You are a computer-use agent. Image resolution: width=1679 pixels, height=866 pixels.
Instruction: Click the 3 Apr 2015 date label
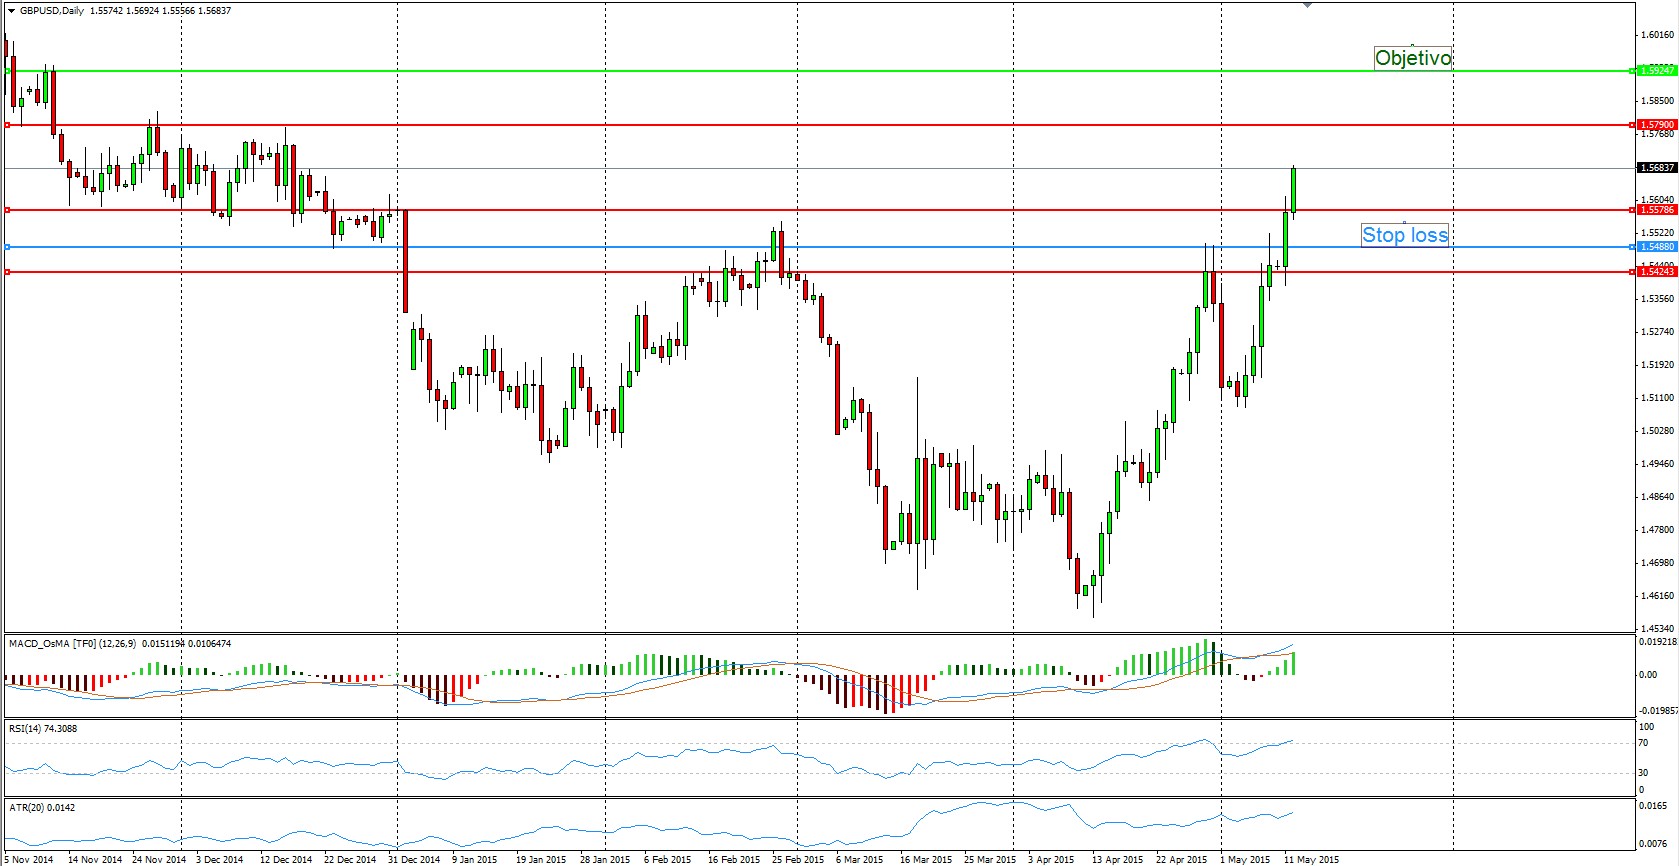coord(1051,859)
